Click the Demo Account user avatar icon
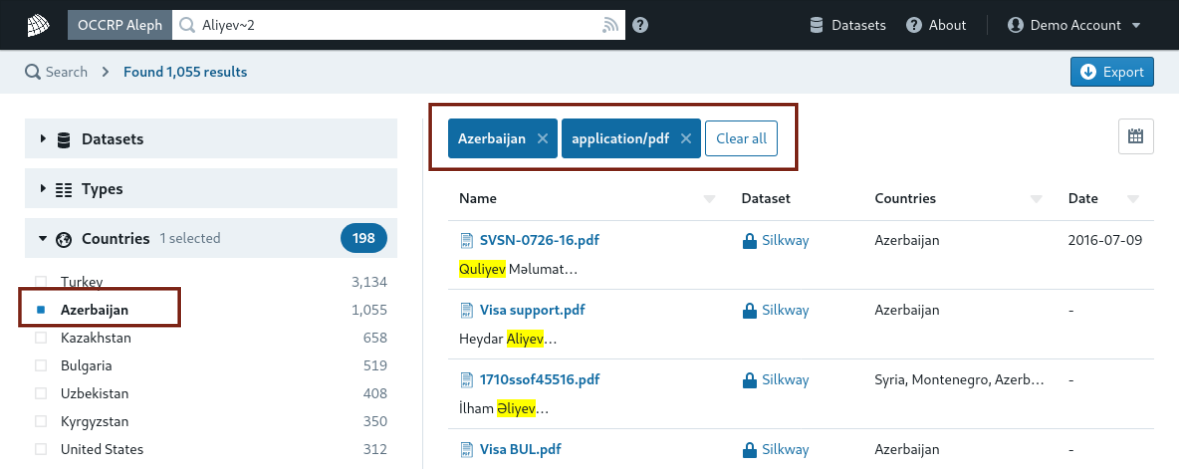Viewport: 1179px width, 469px height. point(1015,26)
